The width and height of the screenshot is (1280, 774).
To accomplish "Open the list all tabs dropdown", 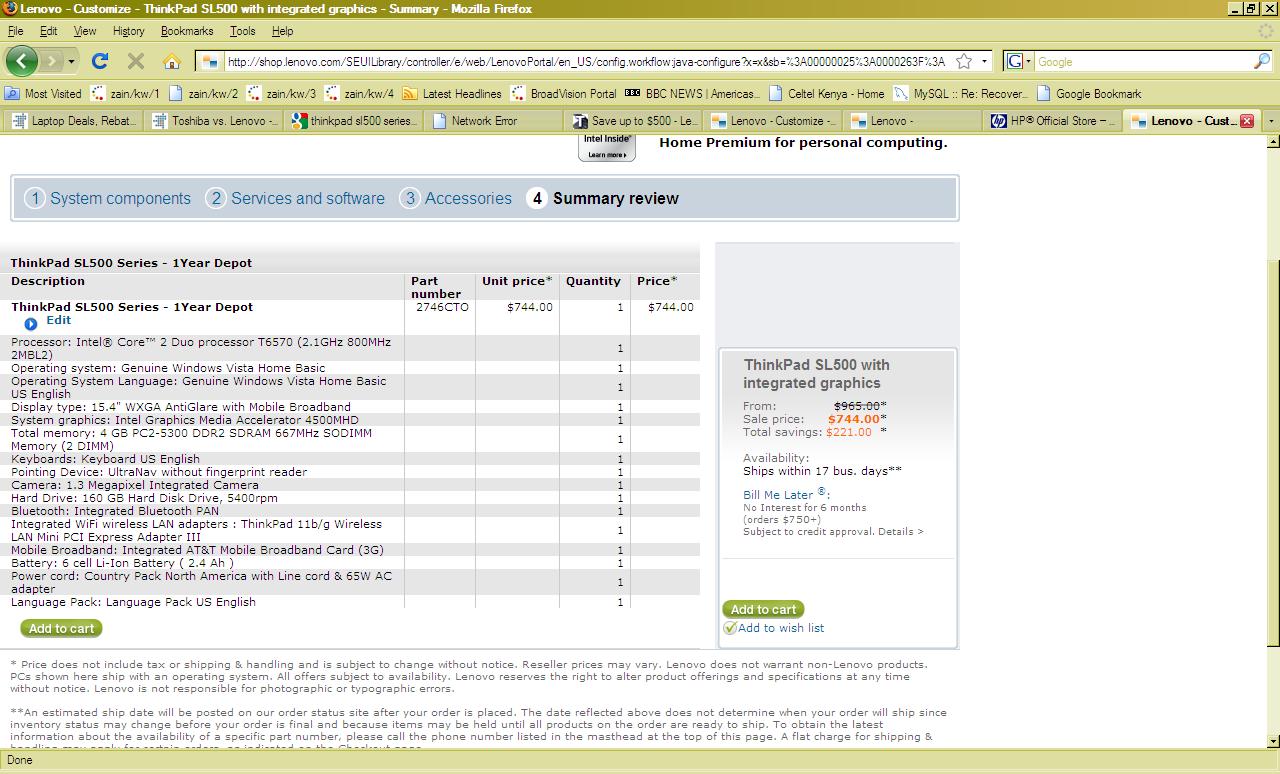I will coord(1271,120).
